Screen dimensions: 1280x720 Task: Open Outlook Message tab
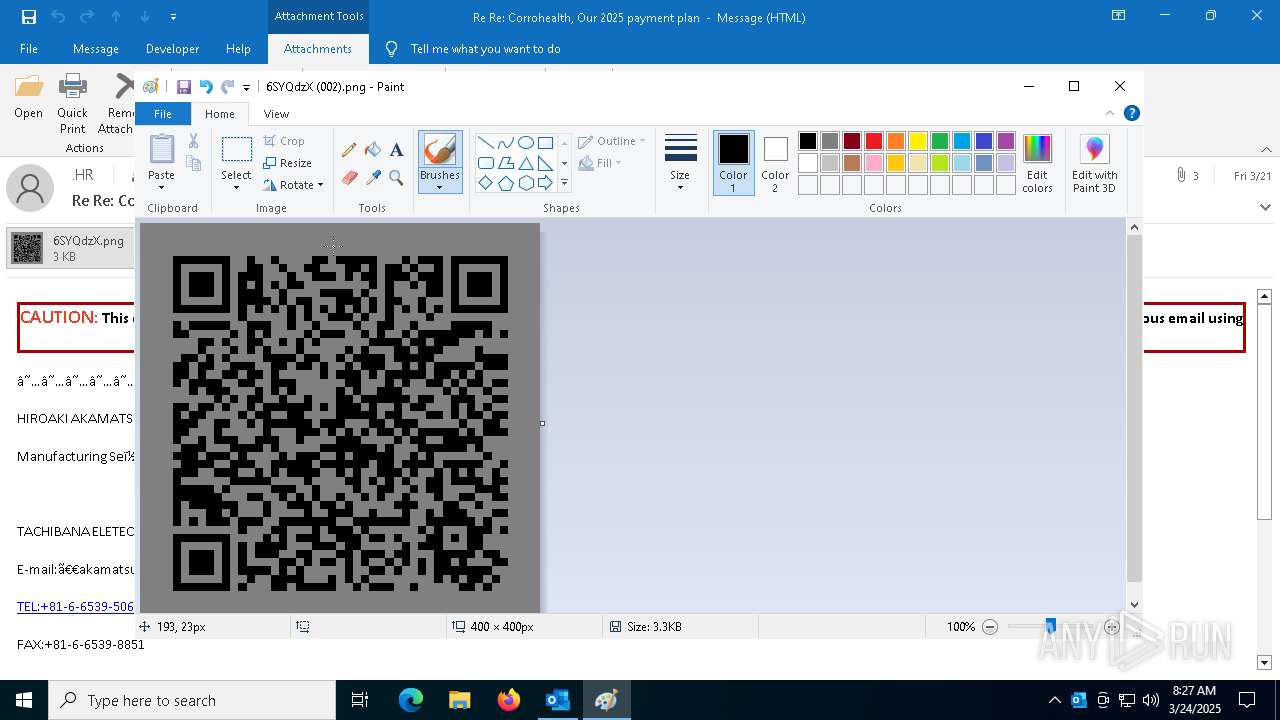(x=96, y=48)
